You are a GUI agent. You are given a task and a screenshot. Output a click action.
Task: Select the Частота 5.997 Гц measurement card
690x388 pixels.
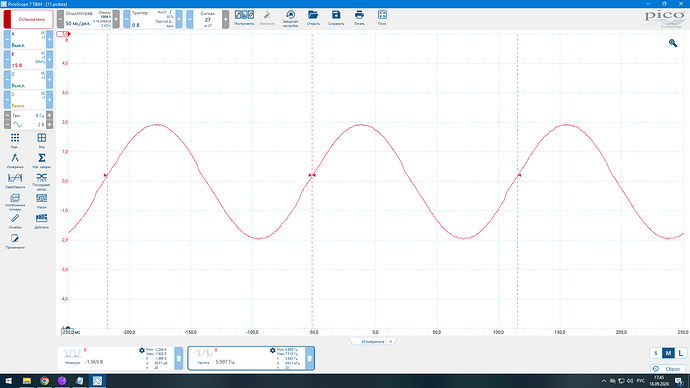click(x=247, y=358)
